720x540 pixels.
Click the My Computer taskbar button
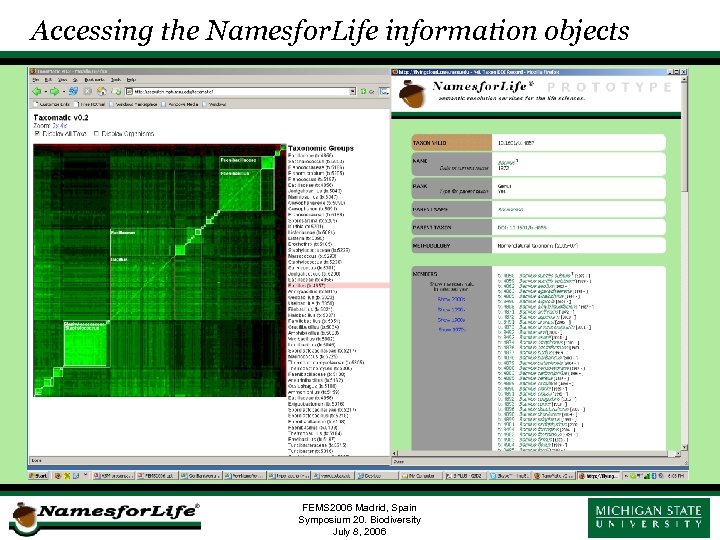pyautogui.click(x=419, y=476)
